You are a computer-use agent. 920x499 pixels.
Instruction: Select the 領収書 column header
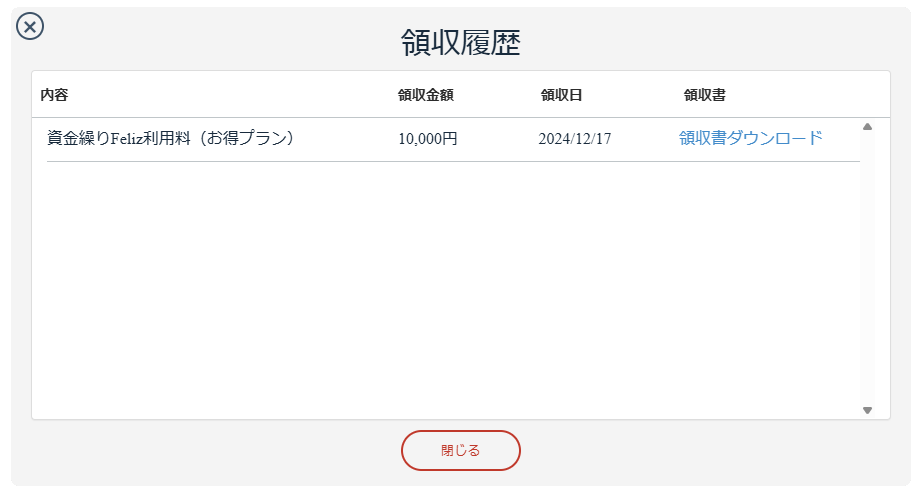click(705, 95)
